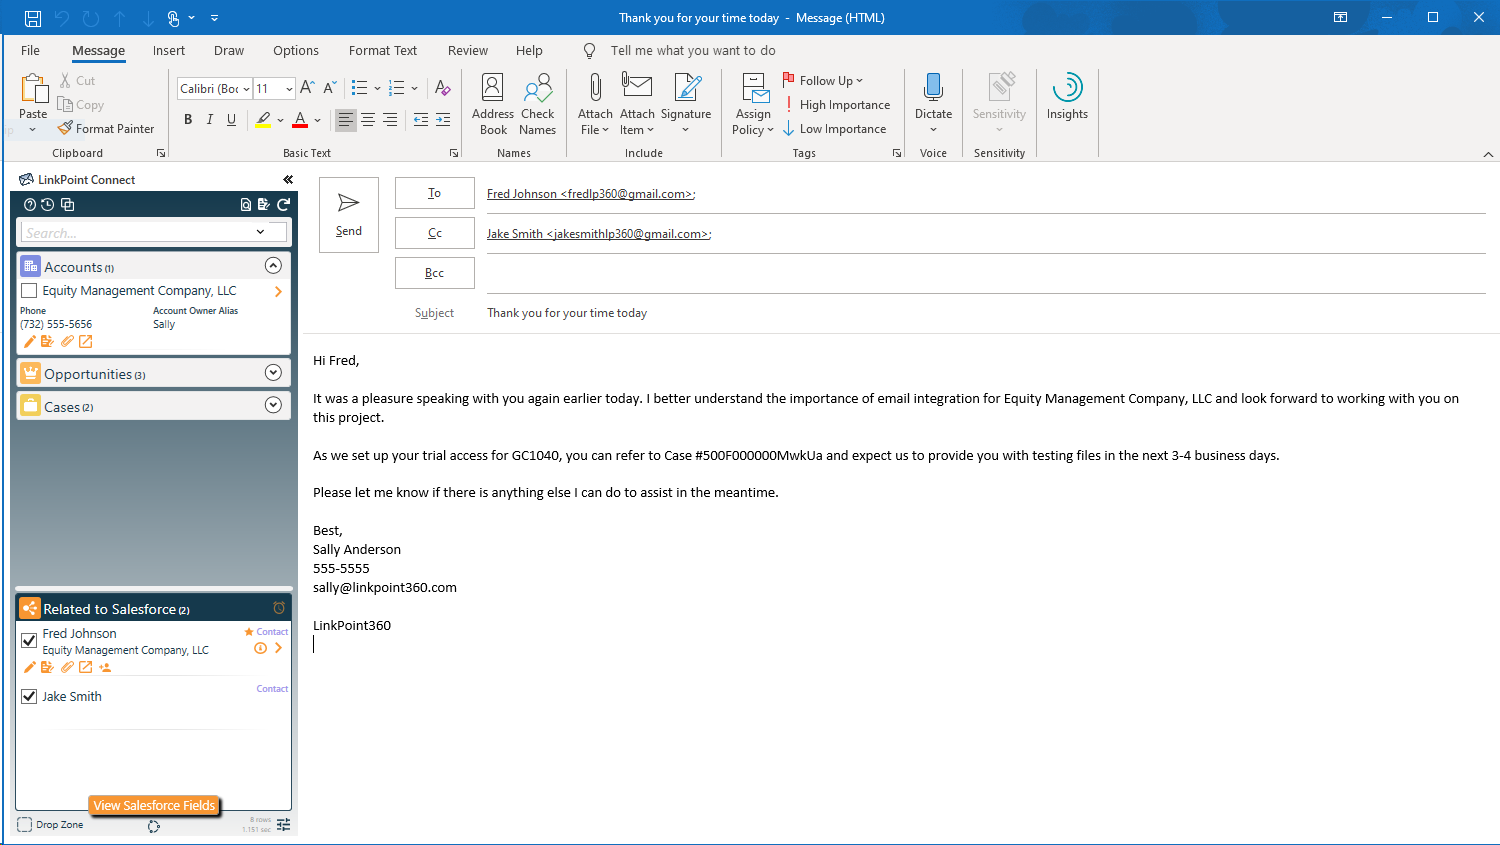Uncheck the Jake Smith checkbox

click(x=29, y=696)
